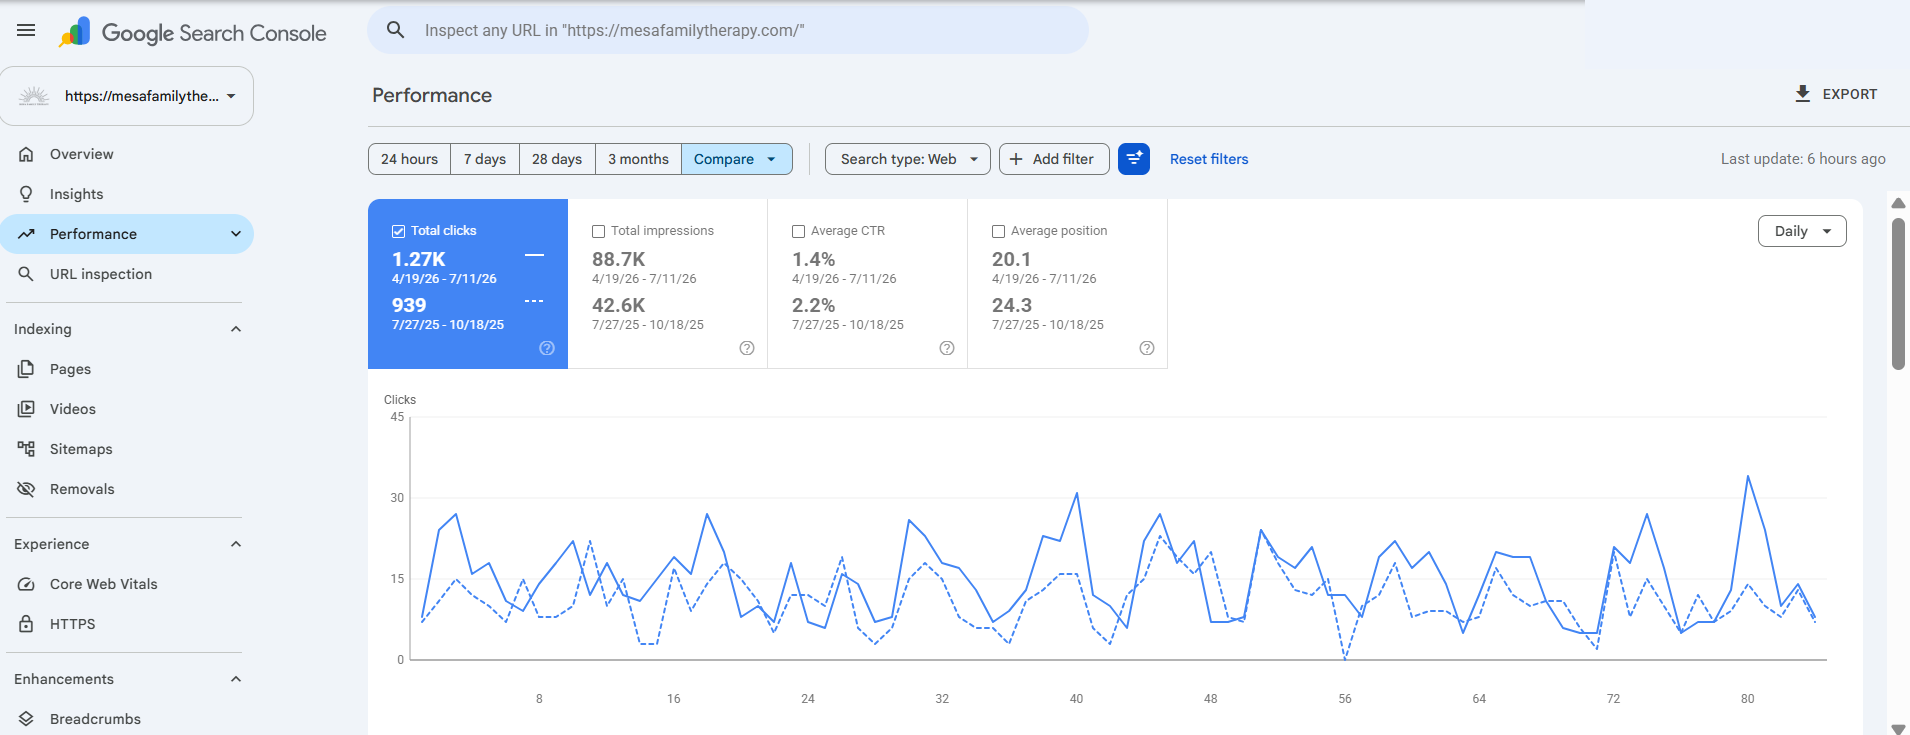Click the 1.27K total clicks value
Screen dimensions: 1910x735
pyautogui.click(x=418, y=260)
